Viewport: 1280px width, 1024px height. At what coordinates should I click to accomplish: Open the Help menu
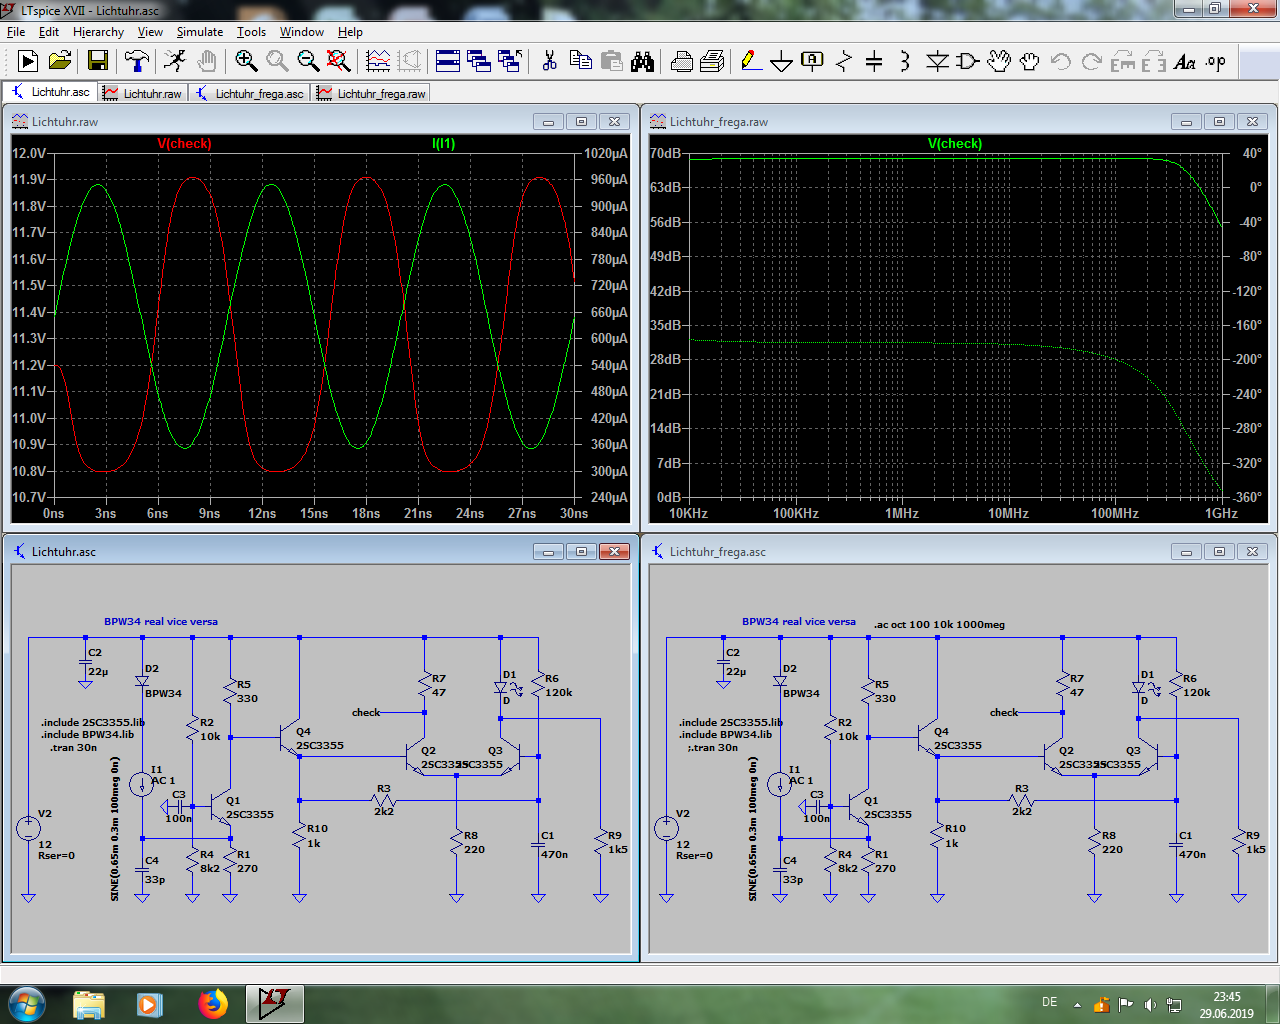(x=350, y=32)
